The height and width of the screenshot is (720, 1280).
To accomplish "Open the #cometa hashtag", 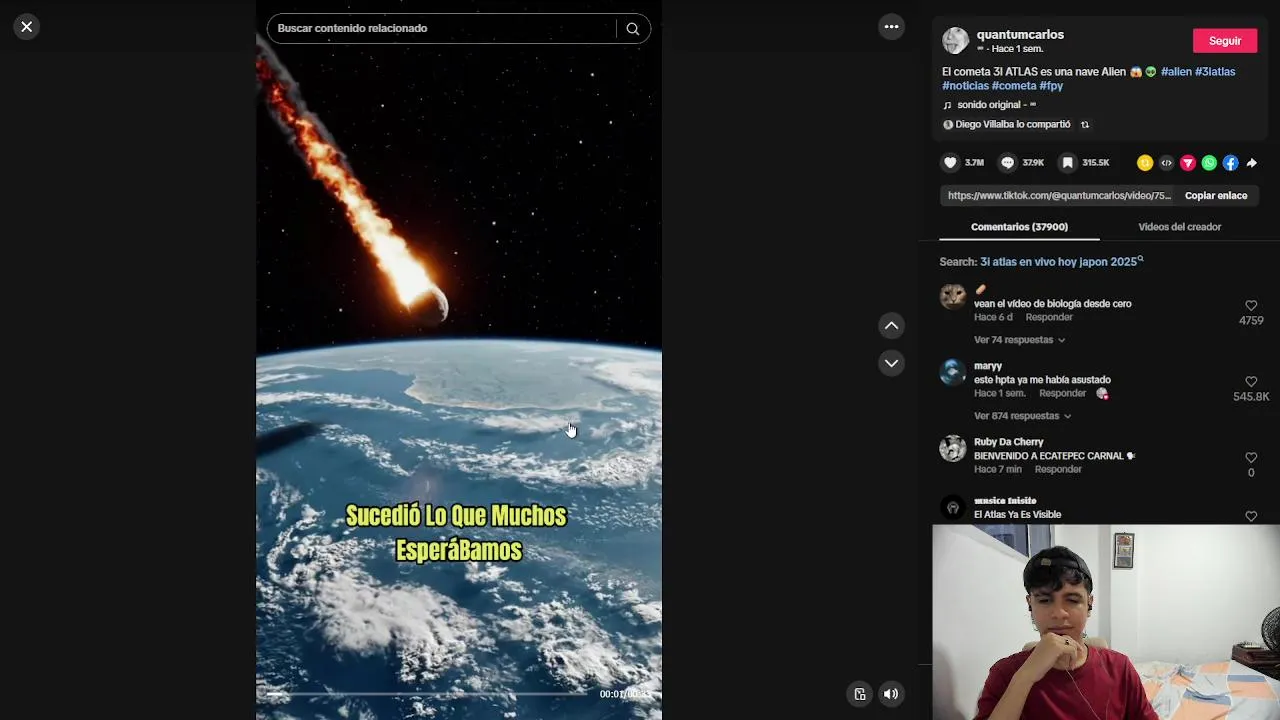I will point(1014,86).
